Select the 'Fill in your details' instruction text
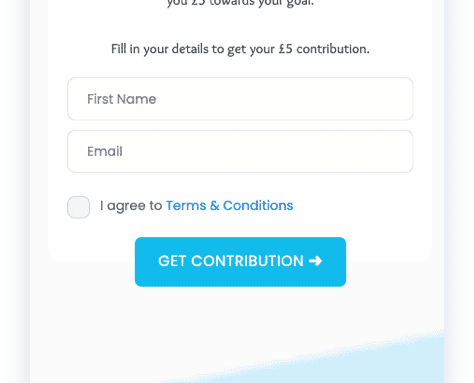The image size is (474, 383). pyautogui.click(x=240, y=49)
